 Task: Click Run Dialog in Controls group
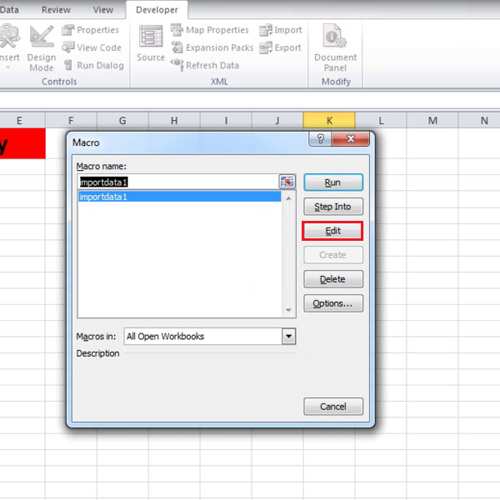pyautogui.click(x=94, y=65)
